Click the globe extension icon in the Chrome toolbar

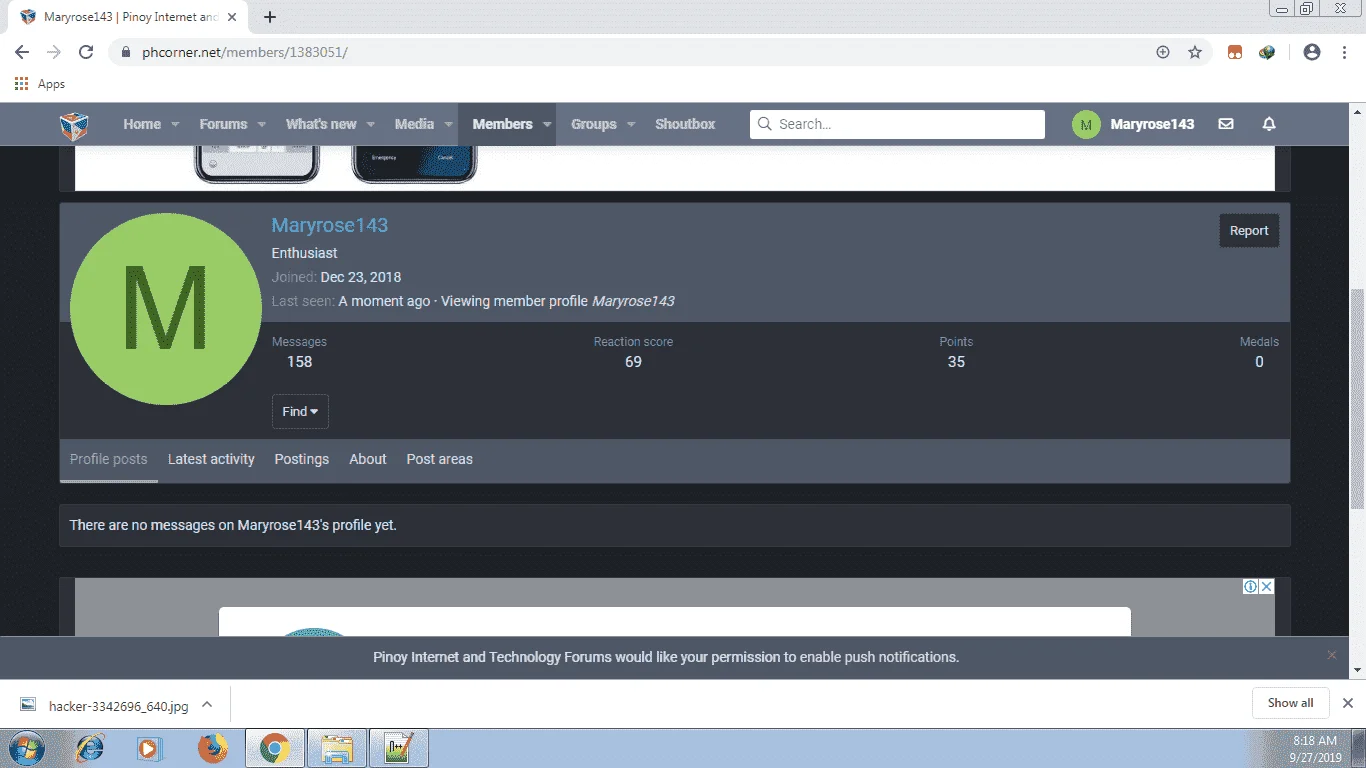point(1267,52)
